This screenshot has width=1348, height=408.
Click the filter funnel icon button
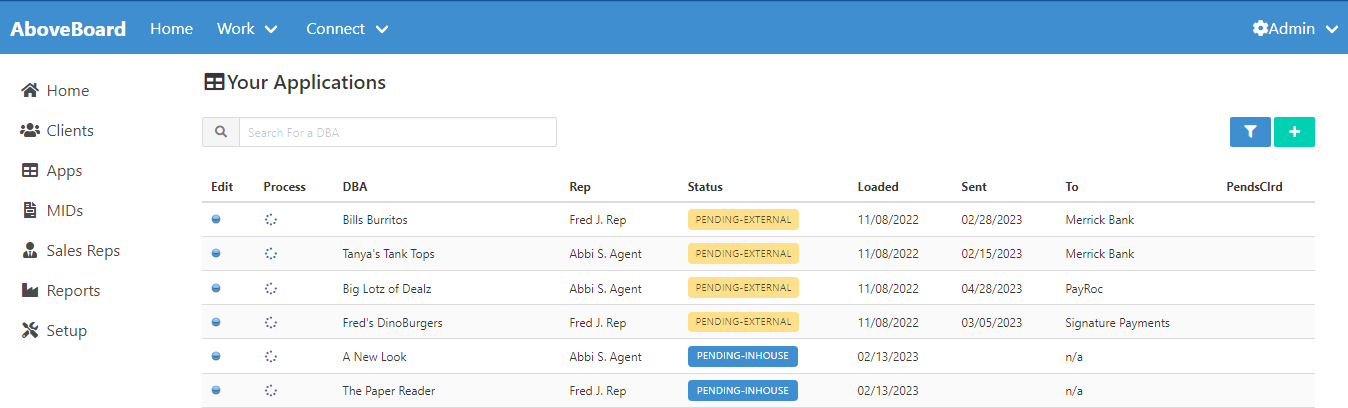[1250, 132]
